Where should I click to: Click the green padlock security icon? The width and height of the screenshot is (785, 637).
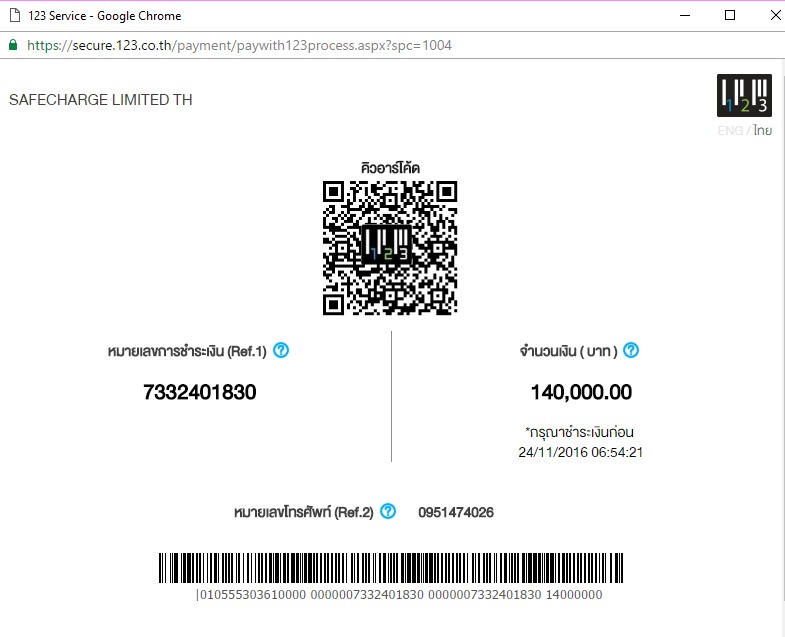14,45
